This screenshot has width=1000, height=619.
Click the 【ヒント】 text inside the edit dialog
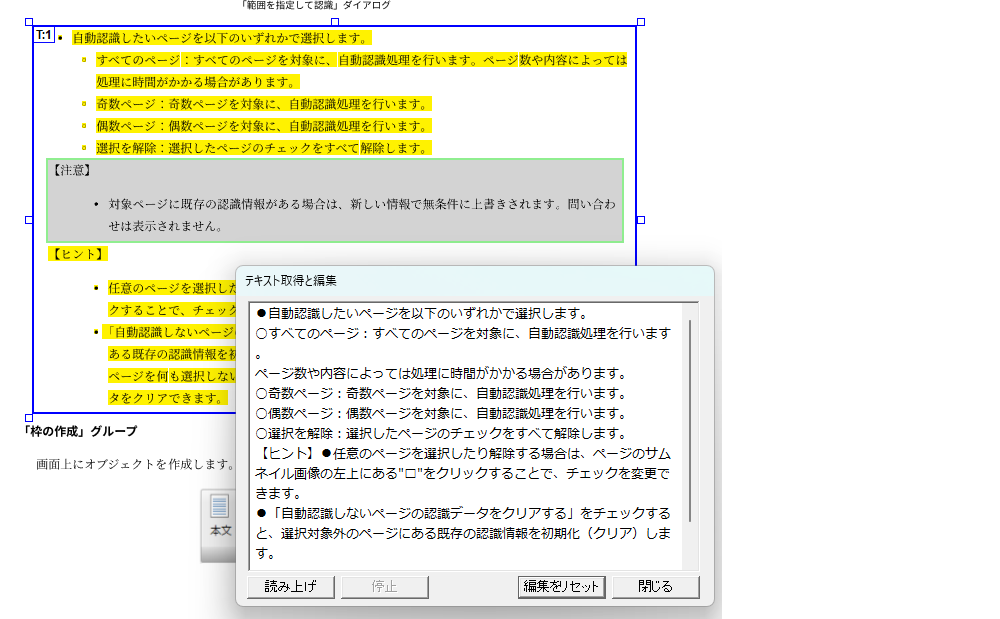pos(288,453)
